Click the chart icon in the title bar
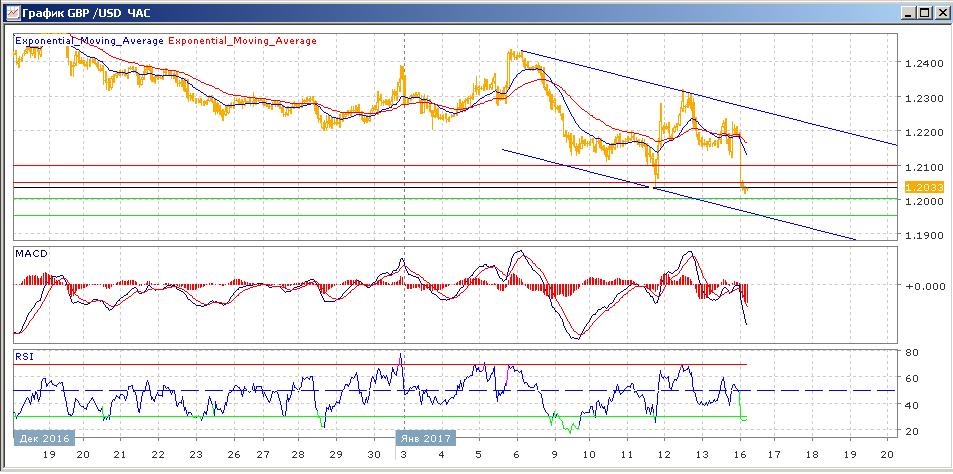953x474 pixels. pos(10,13)
